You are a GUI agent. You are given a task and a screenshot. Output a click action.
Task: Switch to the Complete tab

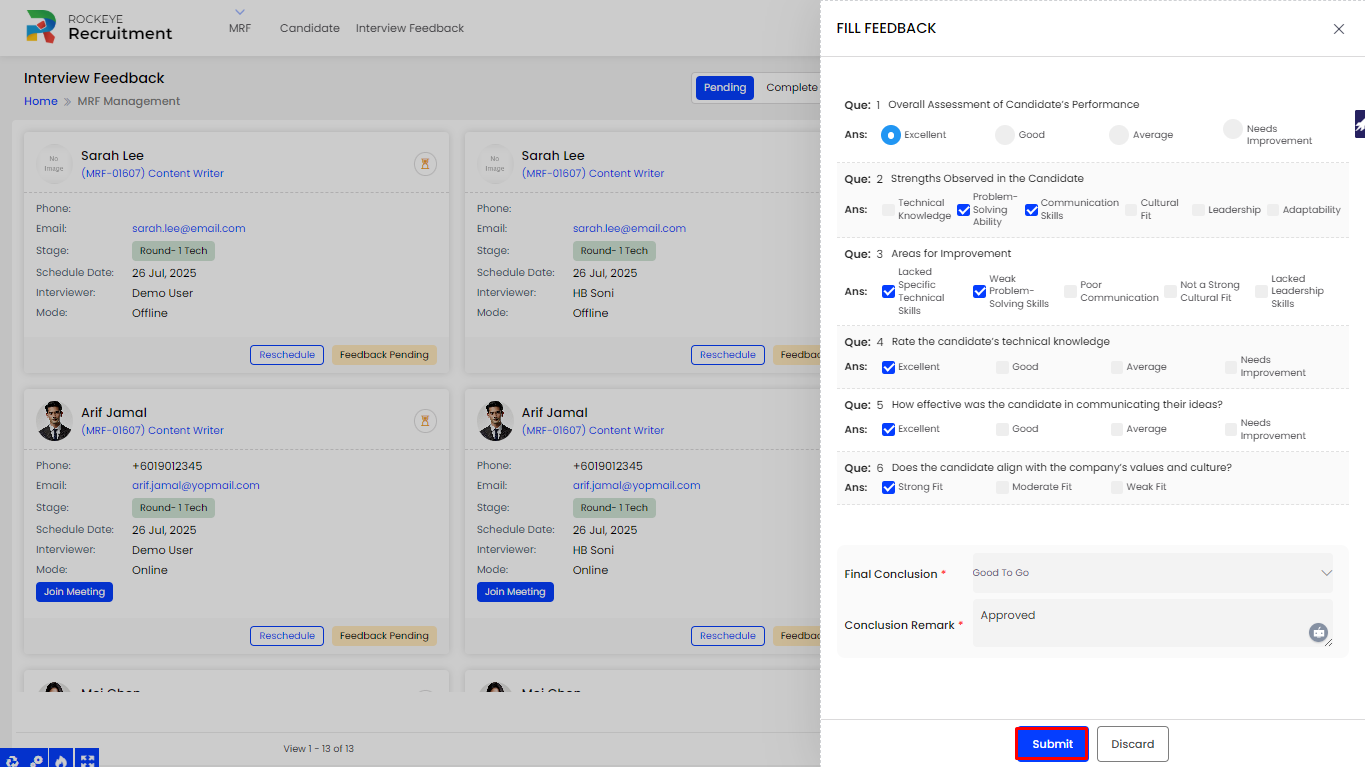click(791, 88)
